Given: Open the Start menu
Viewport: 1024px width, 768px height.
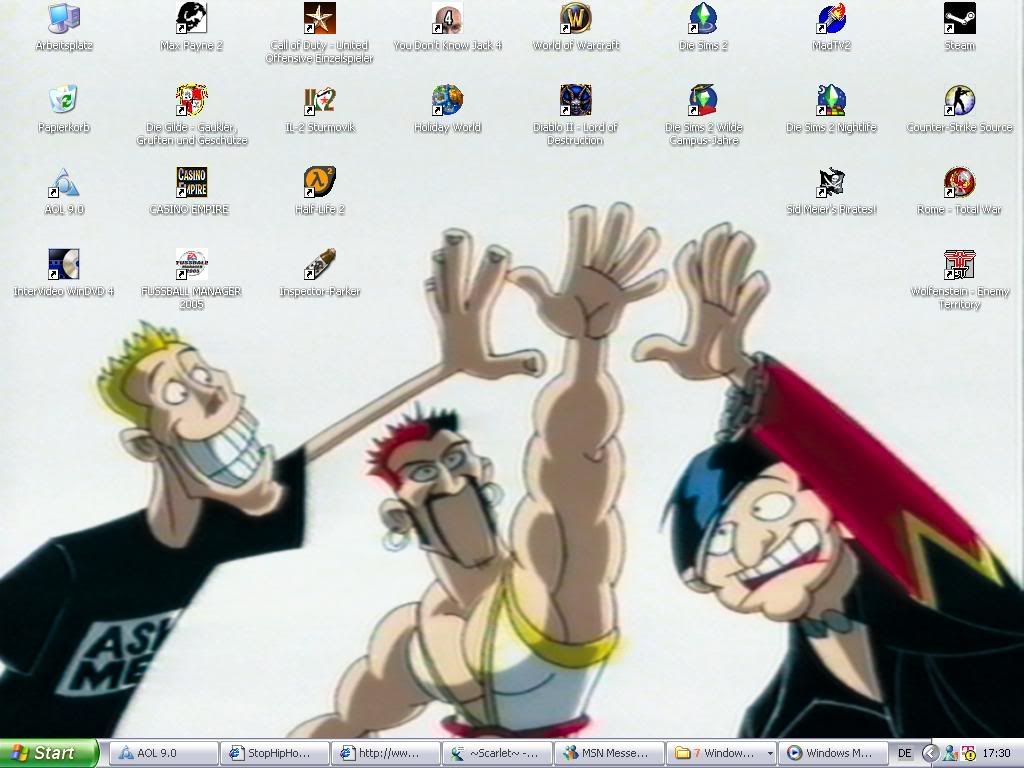Looking at the screenshot, I should [49, 753].
